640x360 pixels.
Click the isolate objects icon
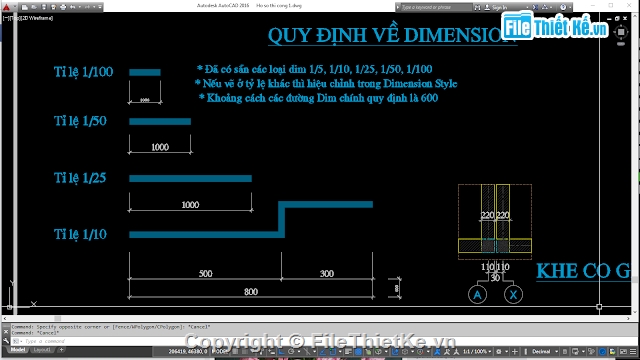(x=591, y=351)
